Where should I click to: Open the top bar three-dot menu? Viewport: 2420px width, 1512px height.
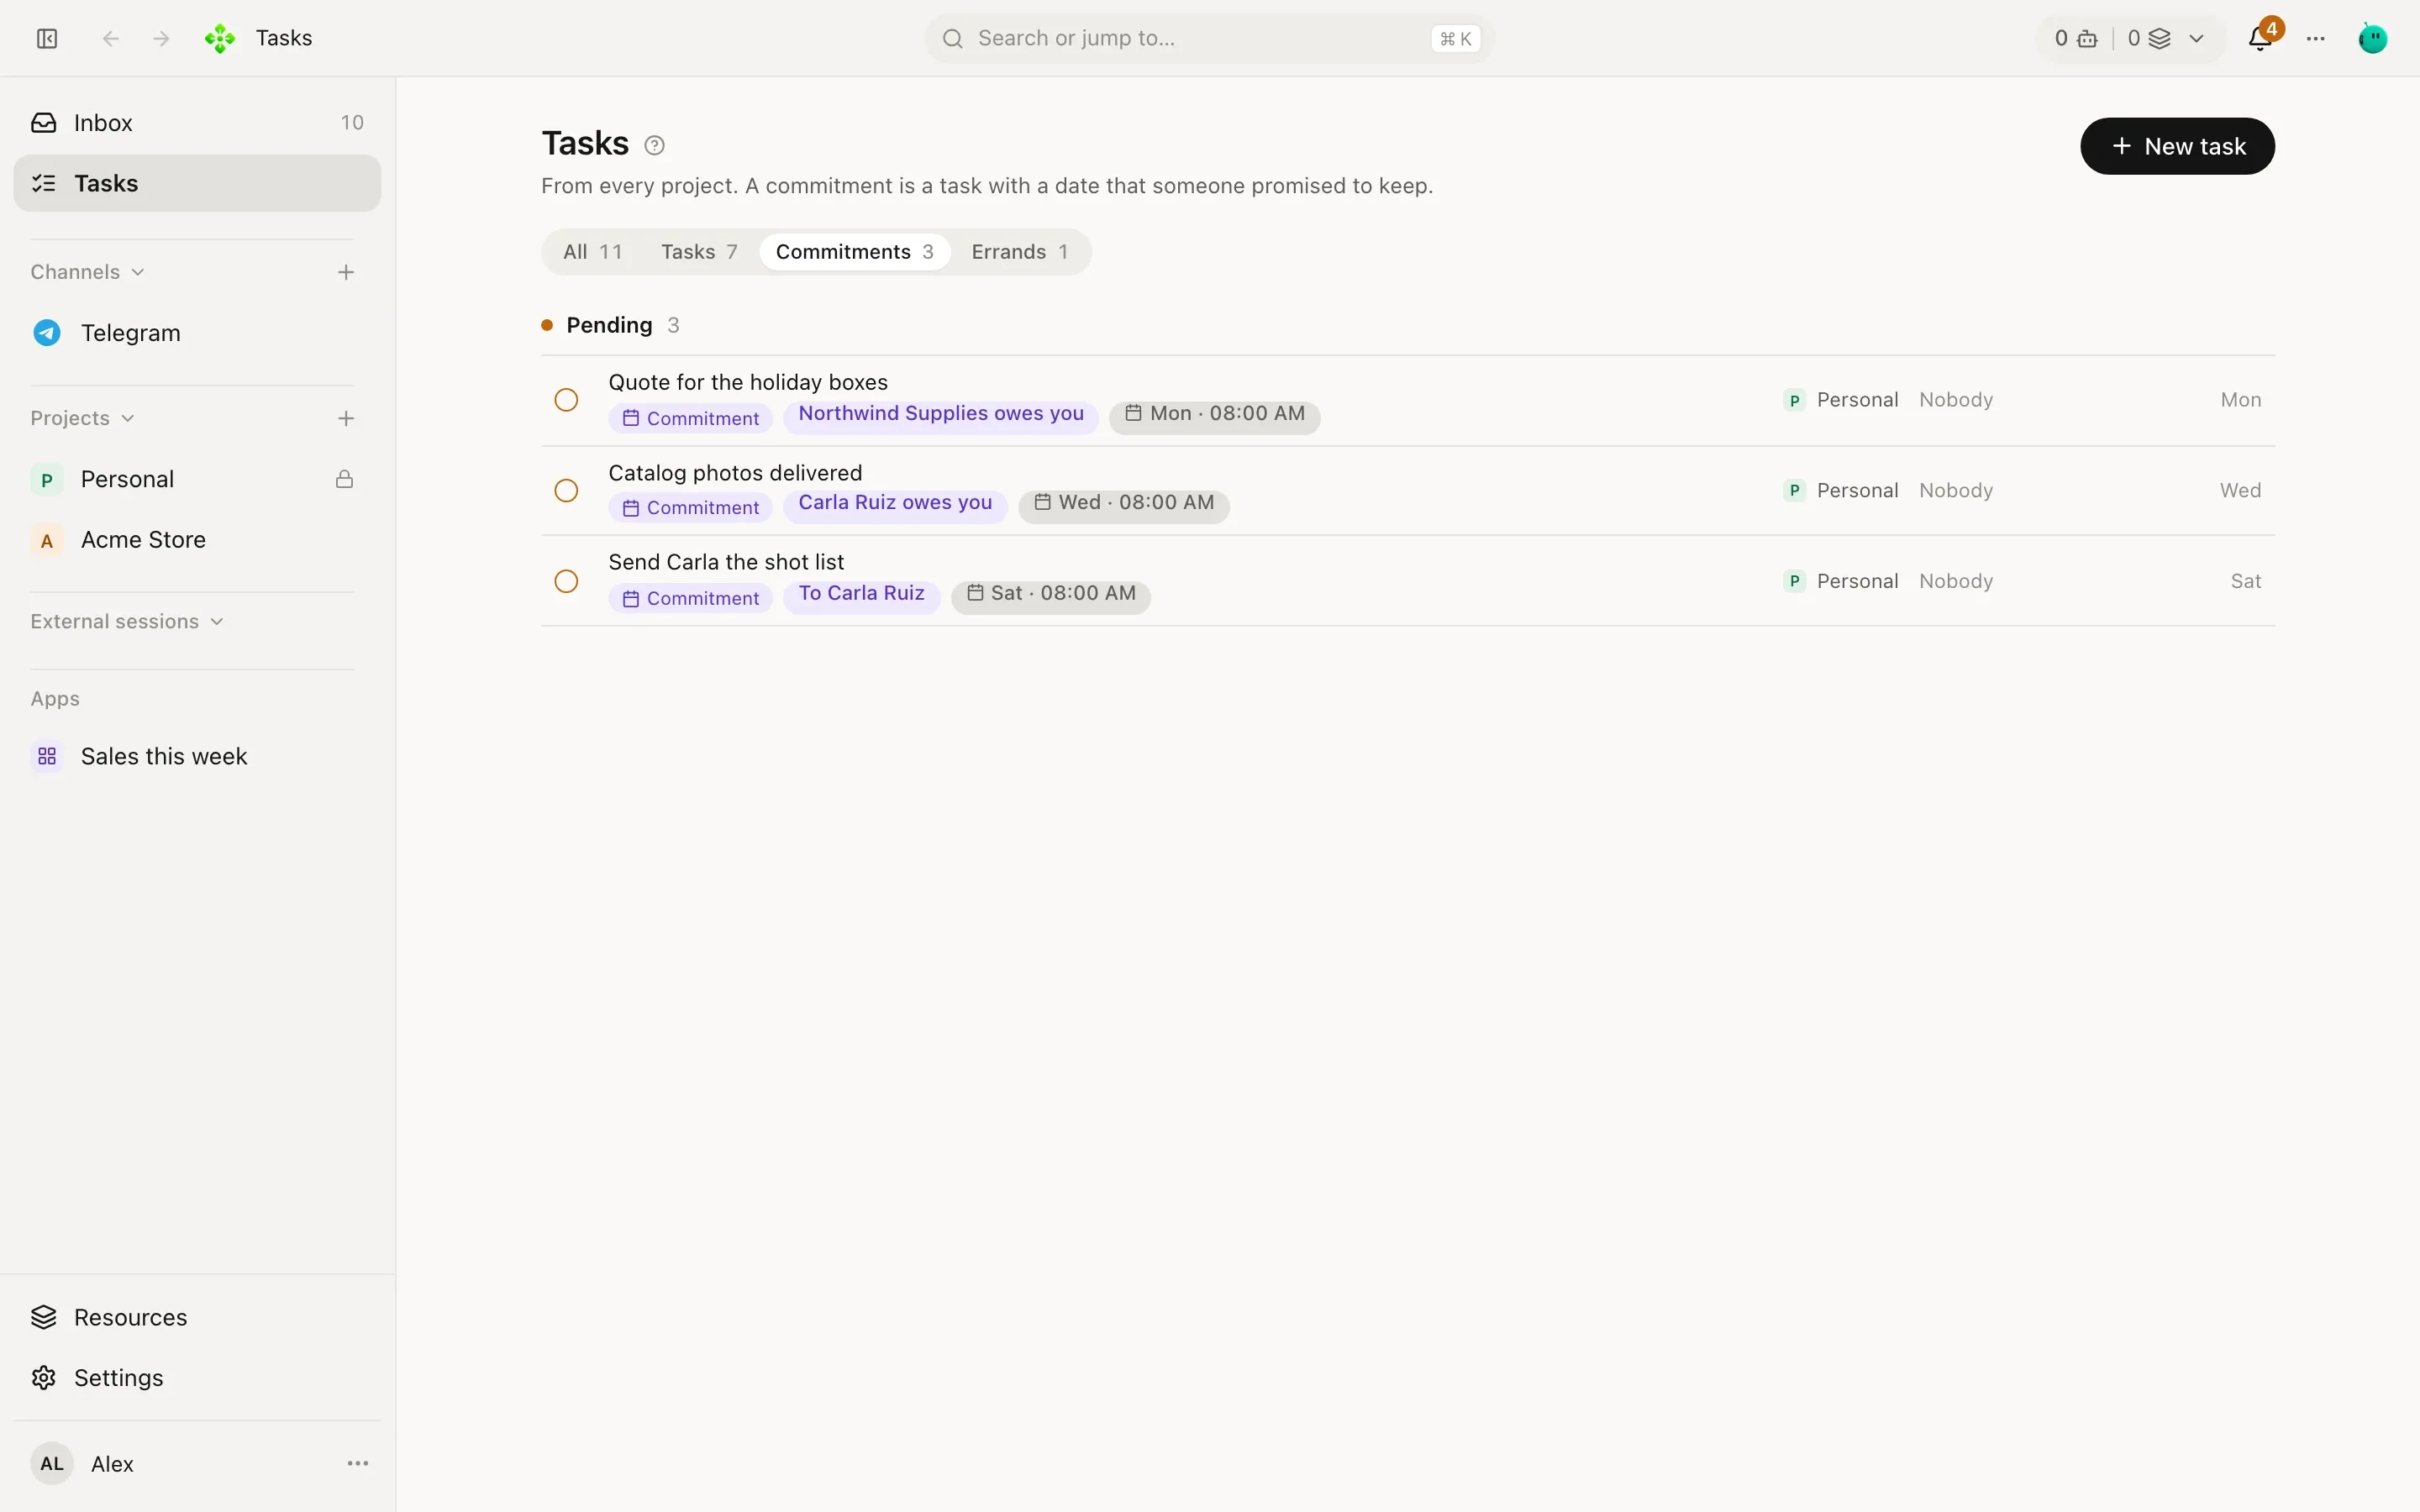(2316, 38)
